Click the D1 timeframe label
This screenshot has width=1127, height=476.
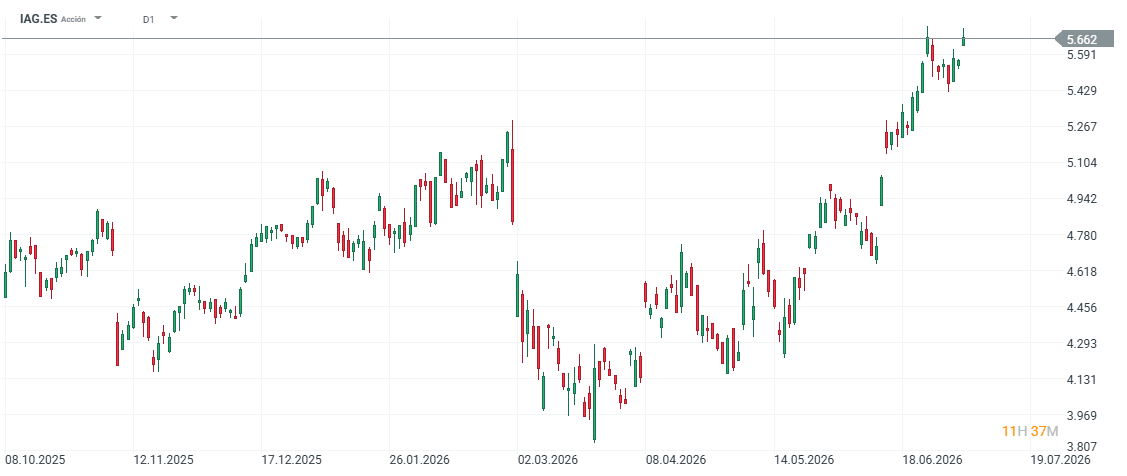coord(148,19)
